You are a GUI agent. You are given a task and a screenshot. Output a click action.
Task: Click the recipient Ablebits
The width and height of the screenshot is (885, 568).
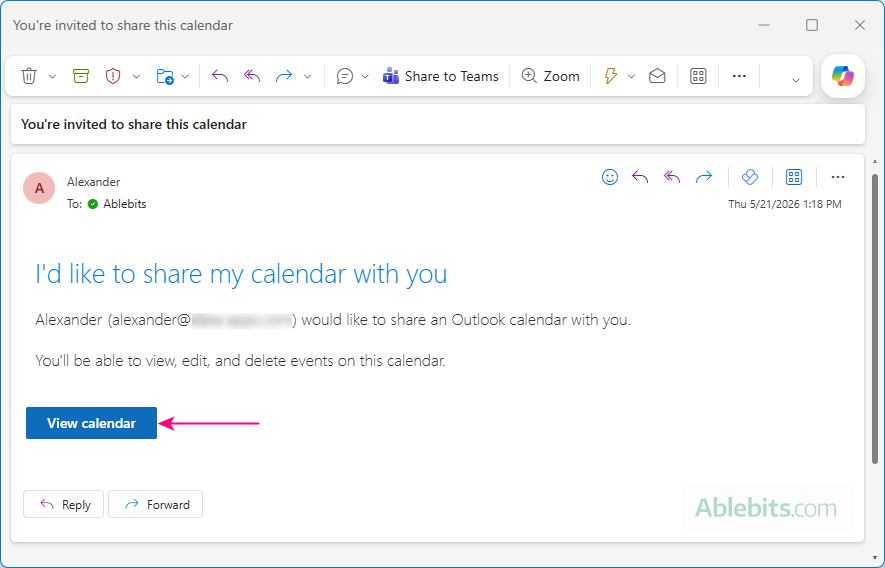(x=125, y=204)
